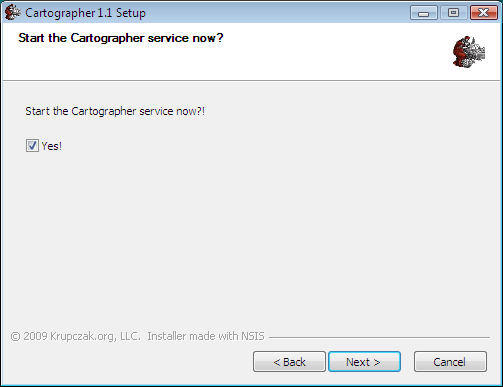Uncheck the Yes! checkbox
This screenshot has width=503, height=387.
click(x=32, y=146)
